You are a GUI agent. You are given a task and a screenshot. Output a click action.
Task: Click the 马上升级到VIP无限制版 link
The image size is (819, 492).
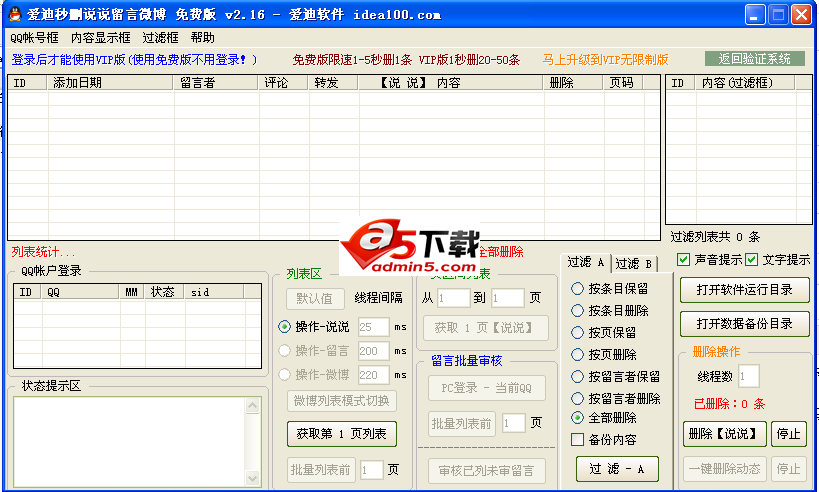click(x=605, y=60)
